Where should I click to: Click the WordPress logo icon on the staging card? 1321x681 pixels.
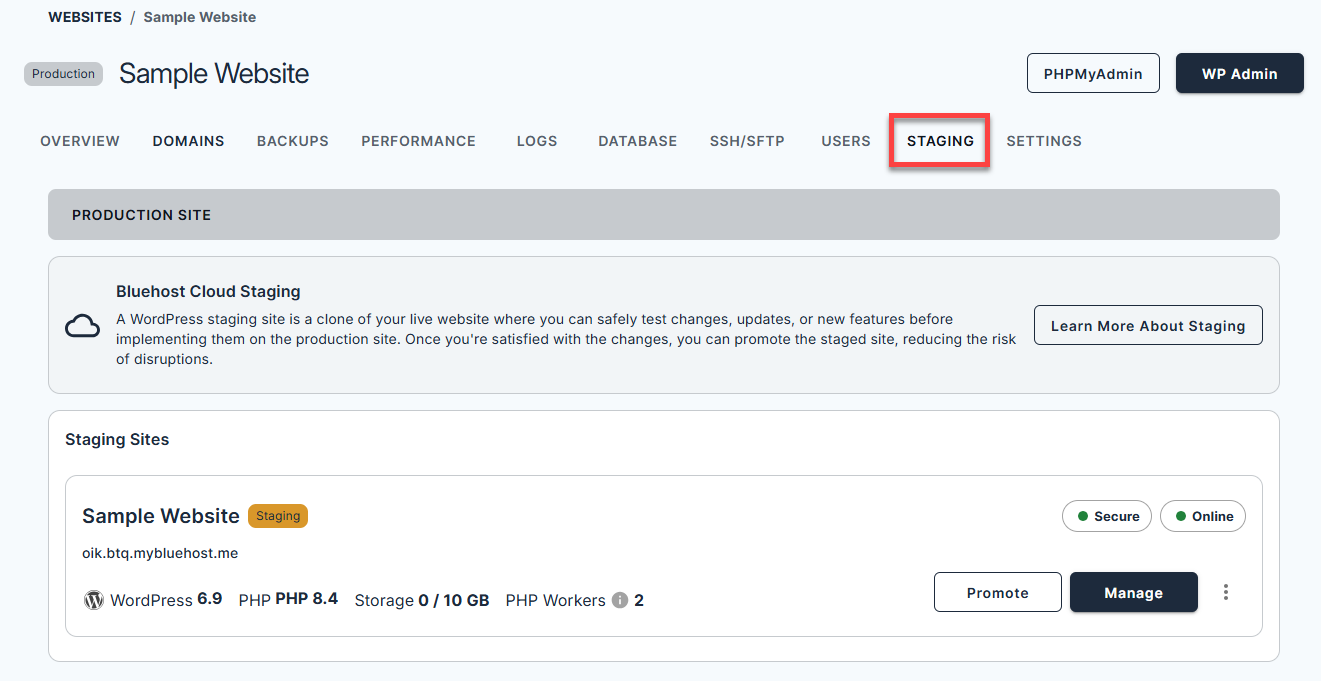pyautogui.click(x=93, y=600)
